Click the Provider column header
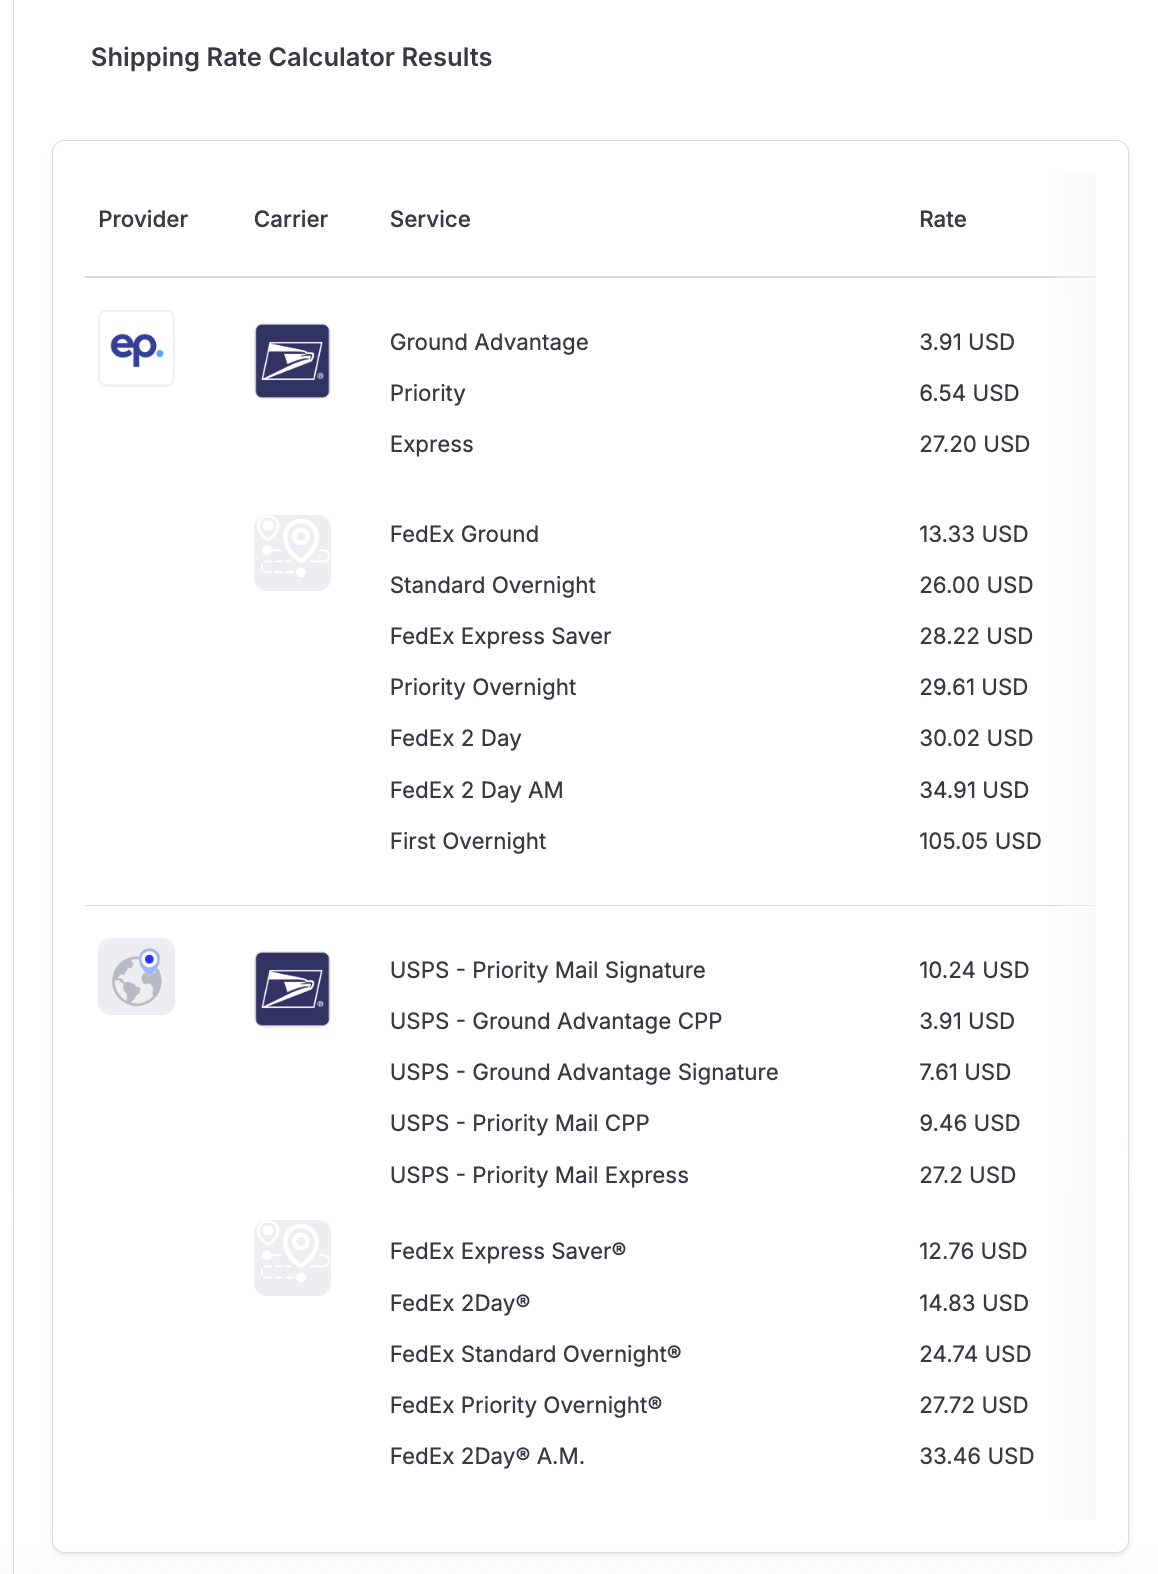 (143, 219)
